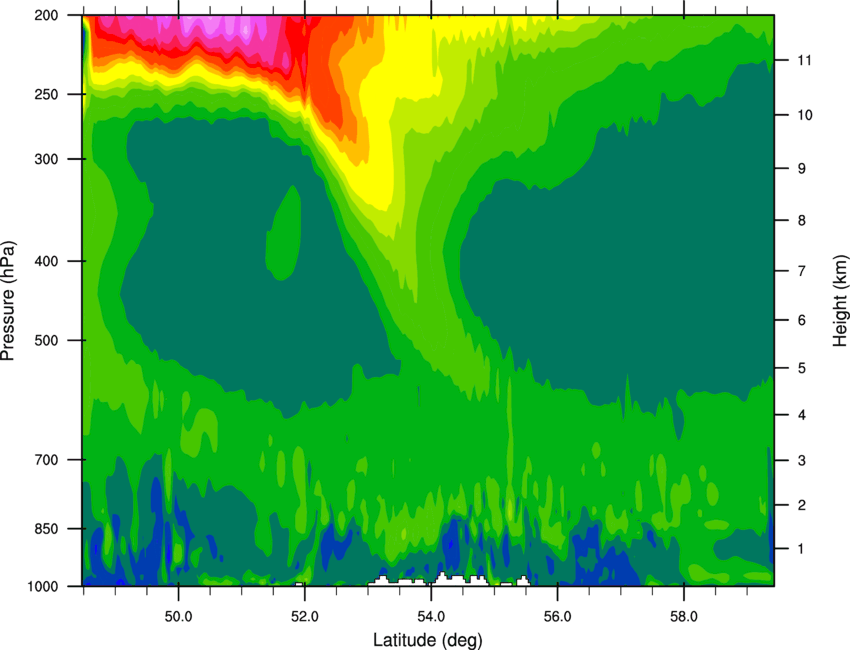This screenshot has height=650, width=850.
Task: Click the 3 km height tick label
Action: (802, 461)
